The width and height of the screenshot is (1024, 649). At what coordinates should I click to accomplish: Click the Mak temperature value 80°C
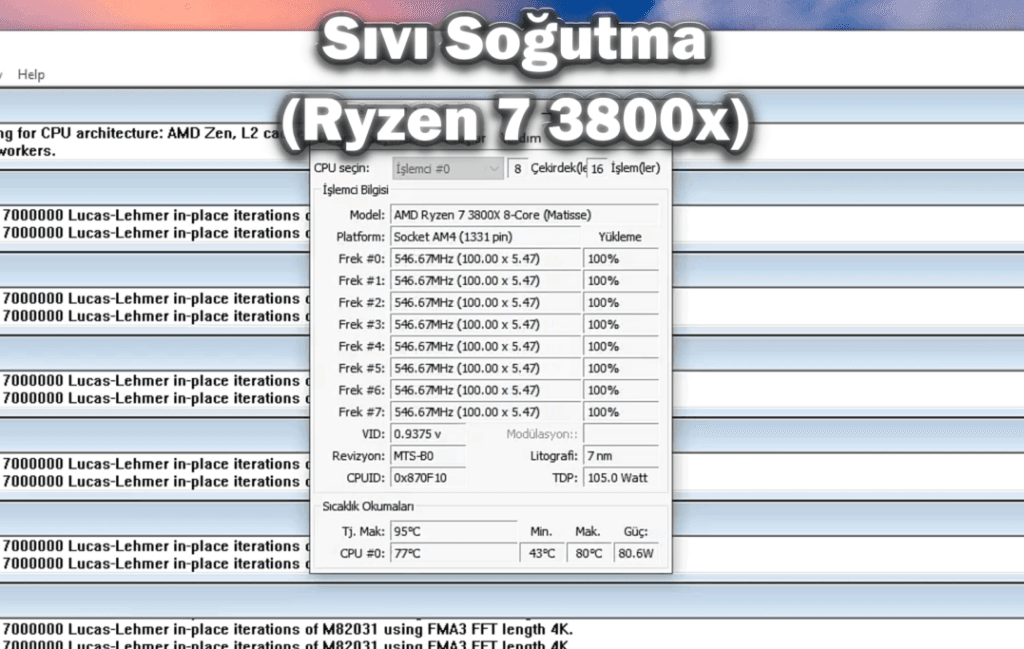tap(588, 553)
